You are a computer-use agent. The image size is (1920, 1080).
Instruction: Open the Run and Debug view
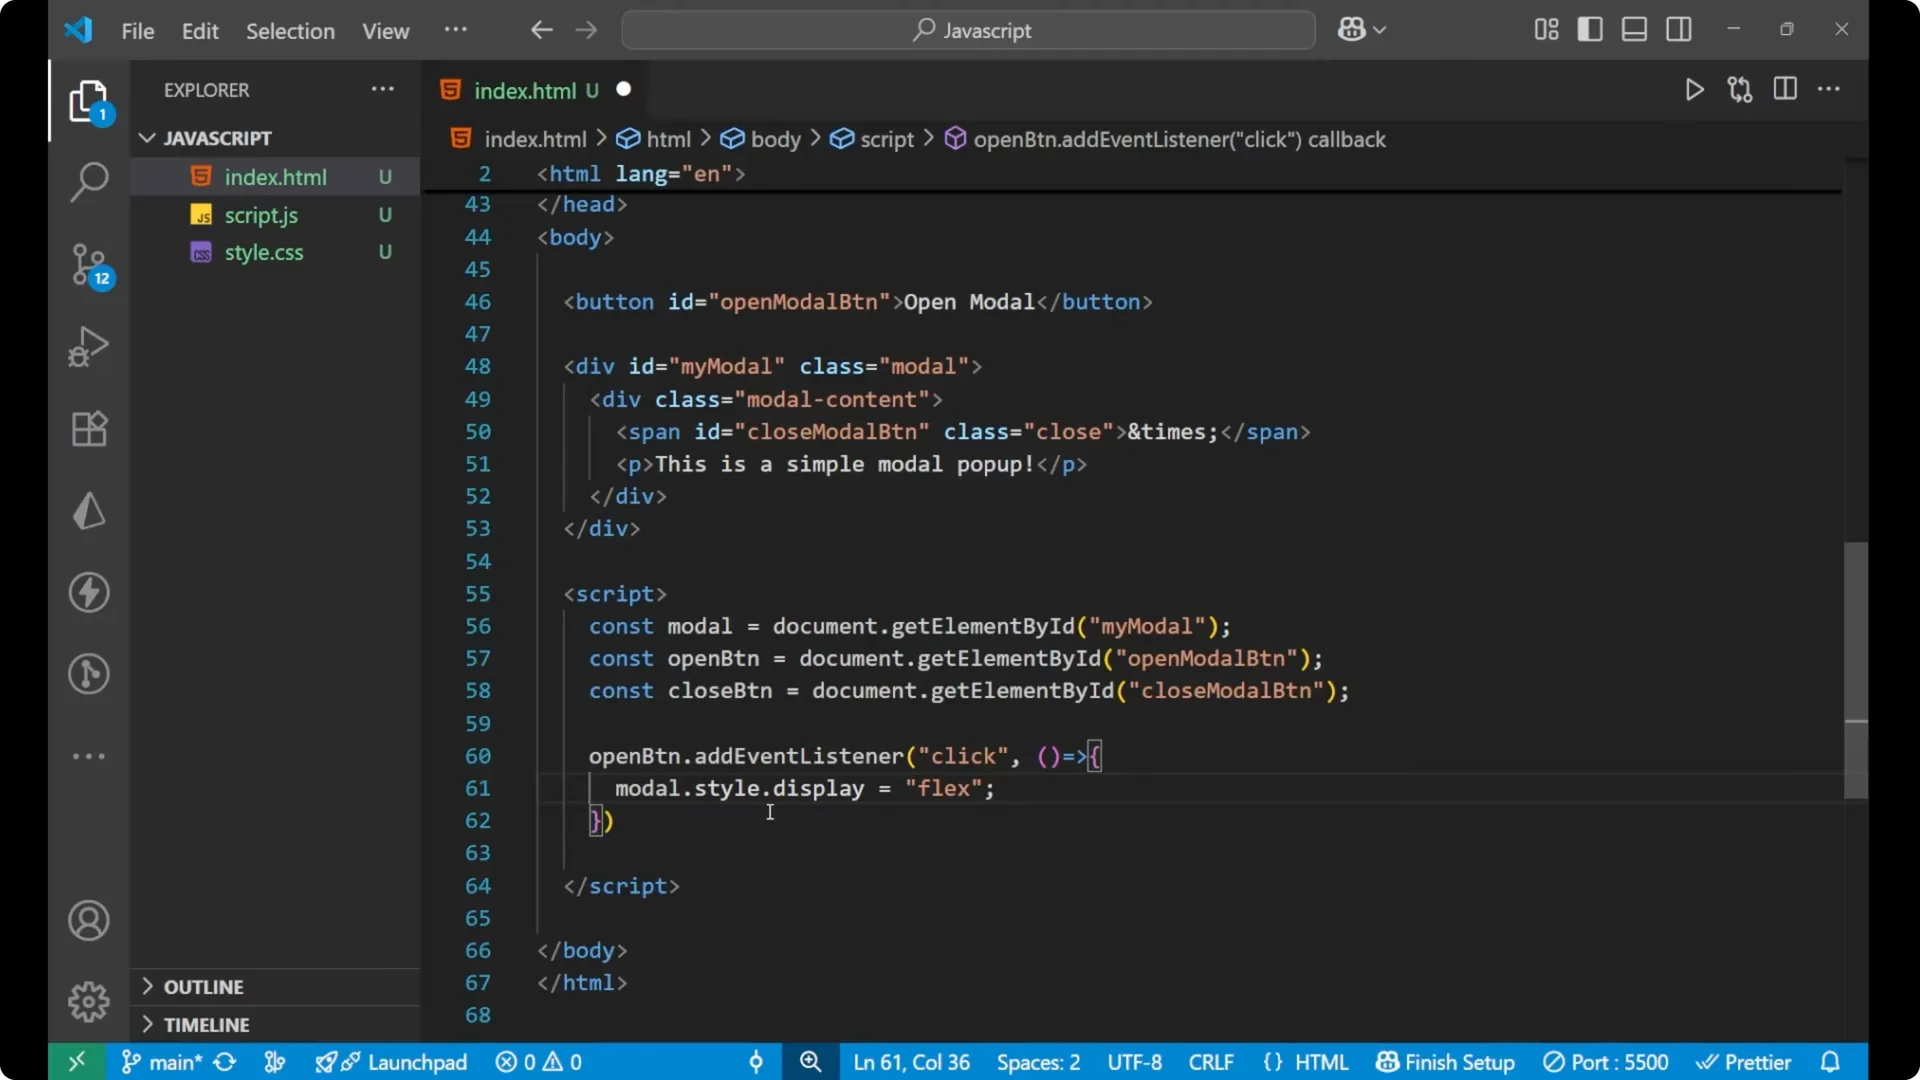coord(88,346)
